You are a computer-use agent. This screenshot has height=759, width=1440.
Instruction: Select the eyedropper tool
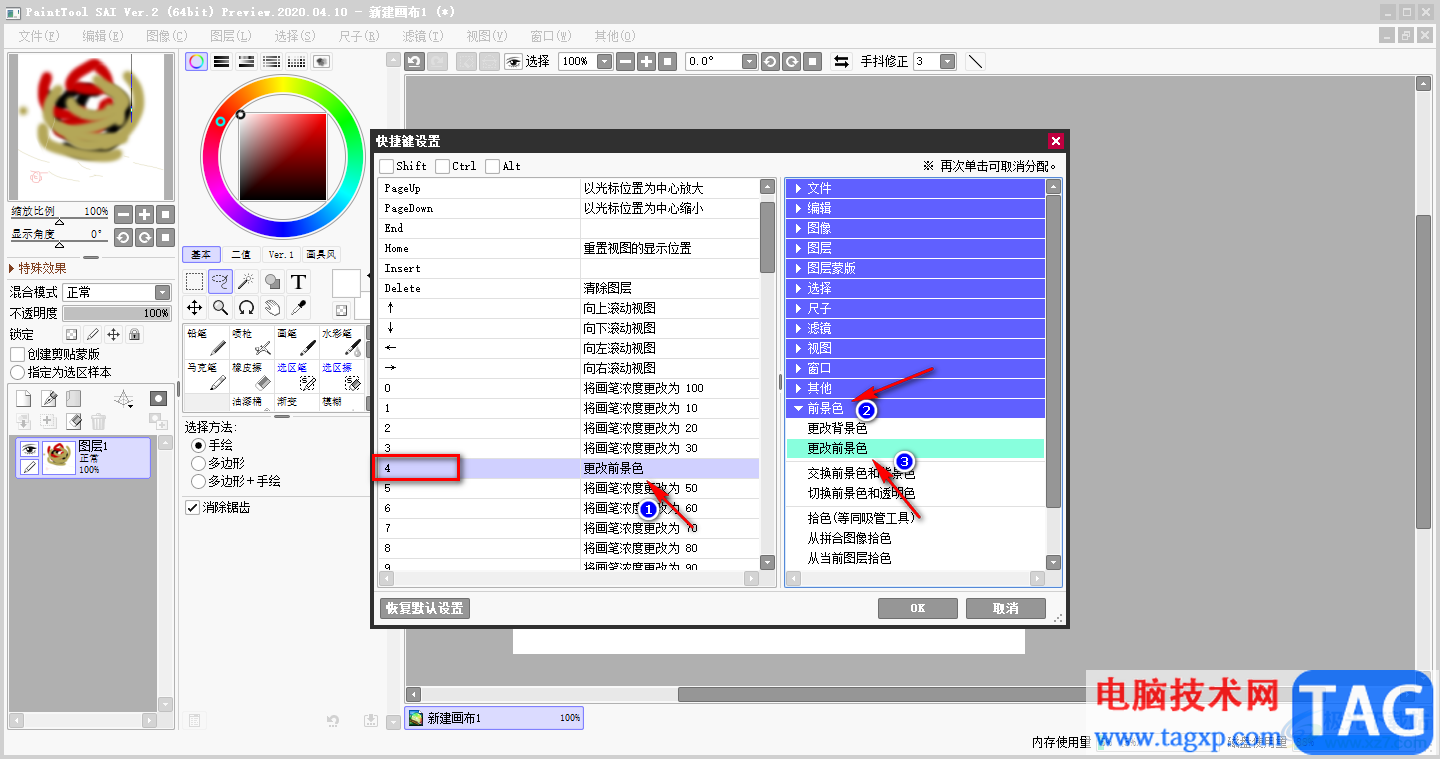[298, 308]
